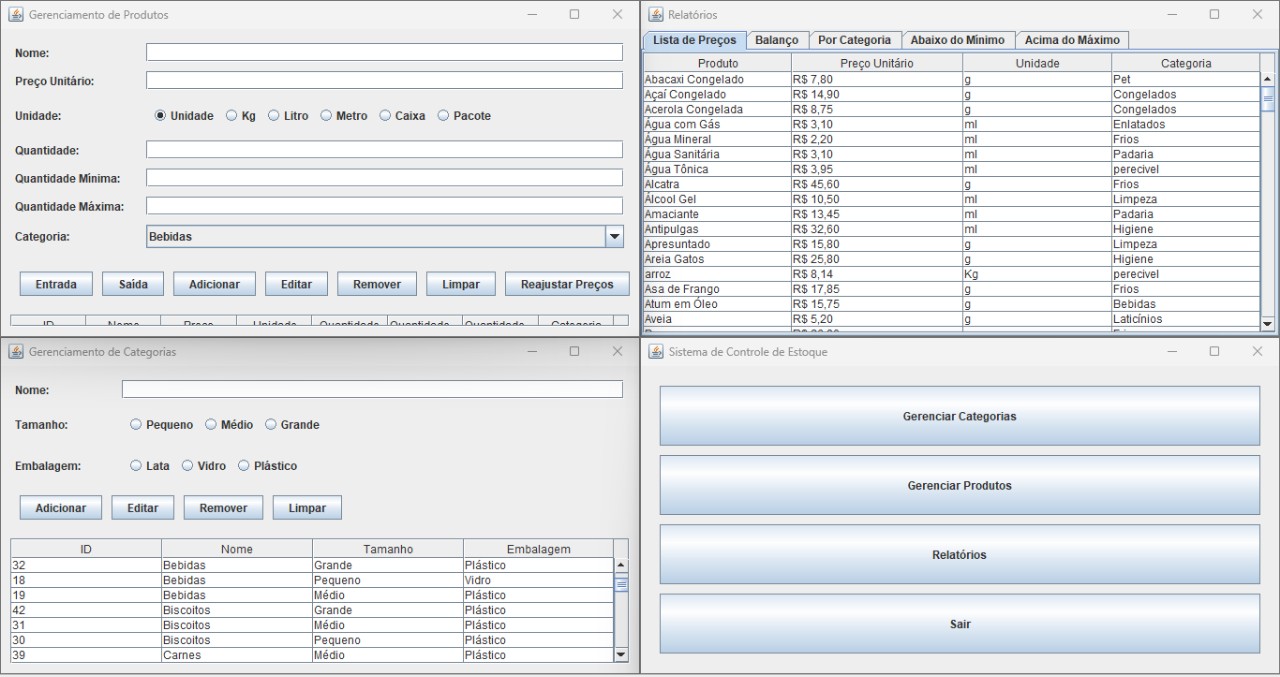Click the Saída button

pos(133,284)
